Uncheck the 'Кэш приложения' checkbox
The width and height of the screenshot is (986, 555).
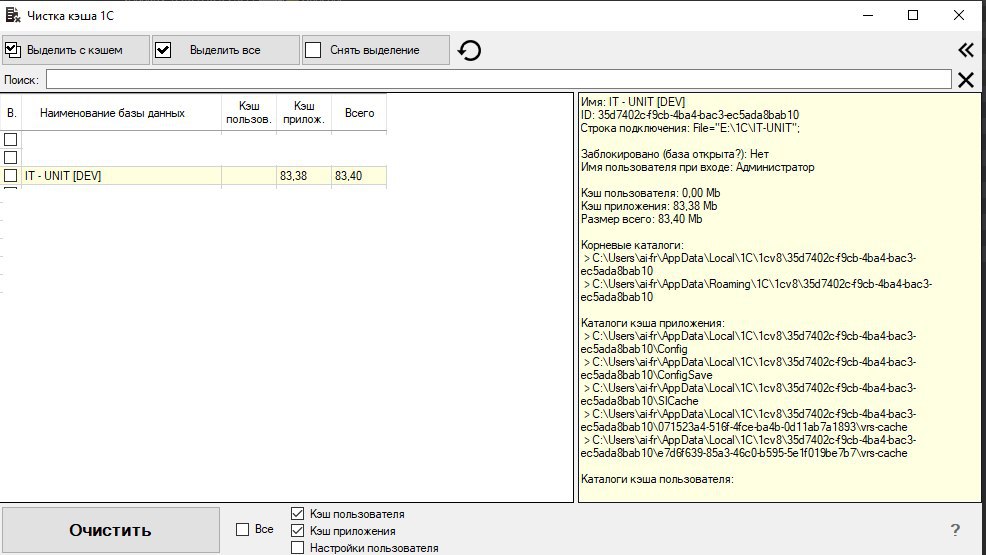[x=297, y=530]
